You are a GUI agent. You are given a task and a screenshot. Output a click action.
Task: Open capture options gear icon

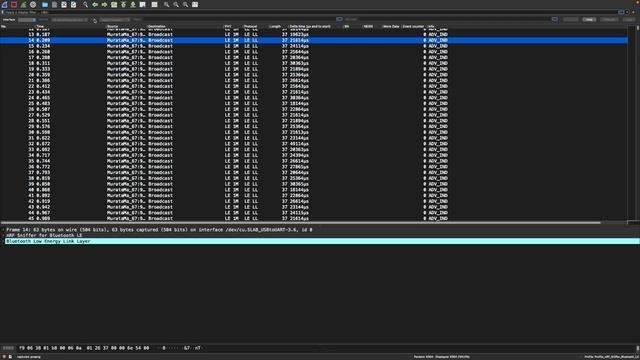[x=33, y=4]
